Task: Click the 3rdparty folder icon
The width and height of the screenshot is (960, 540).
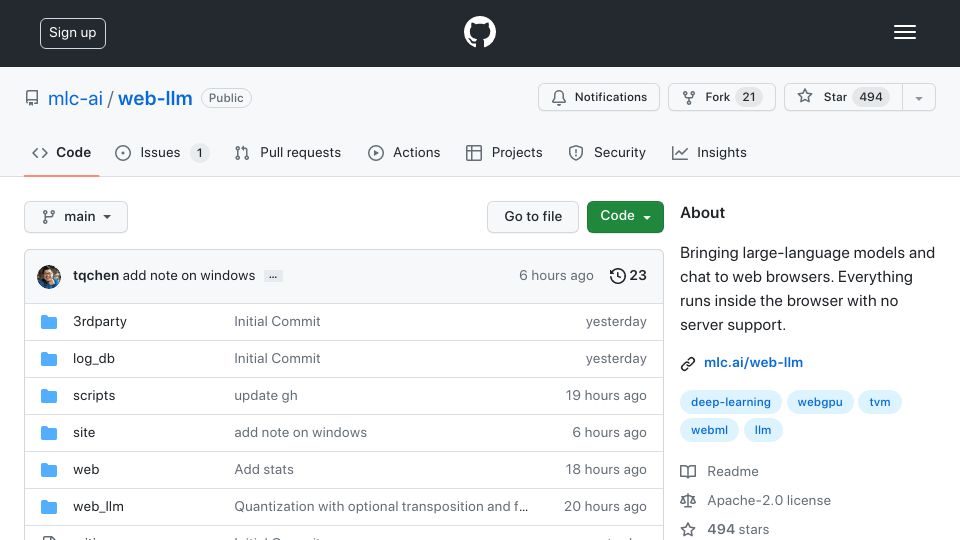Action: [x=49, y=322]
